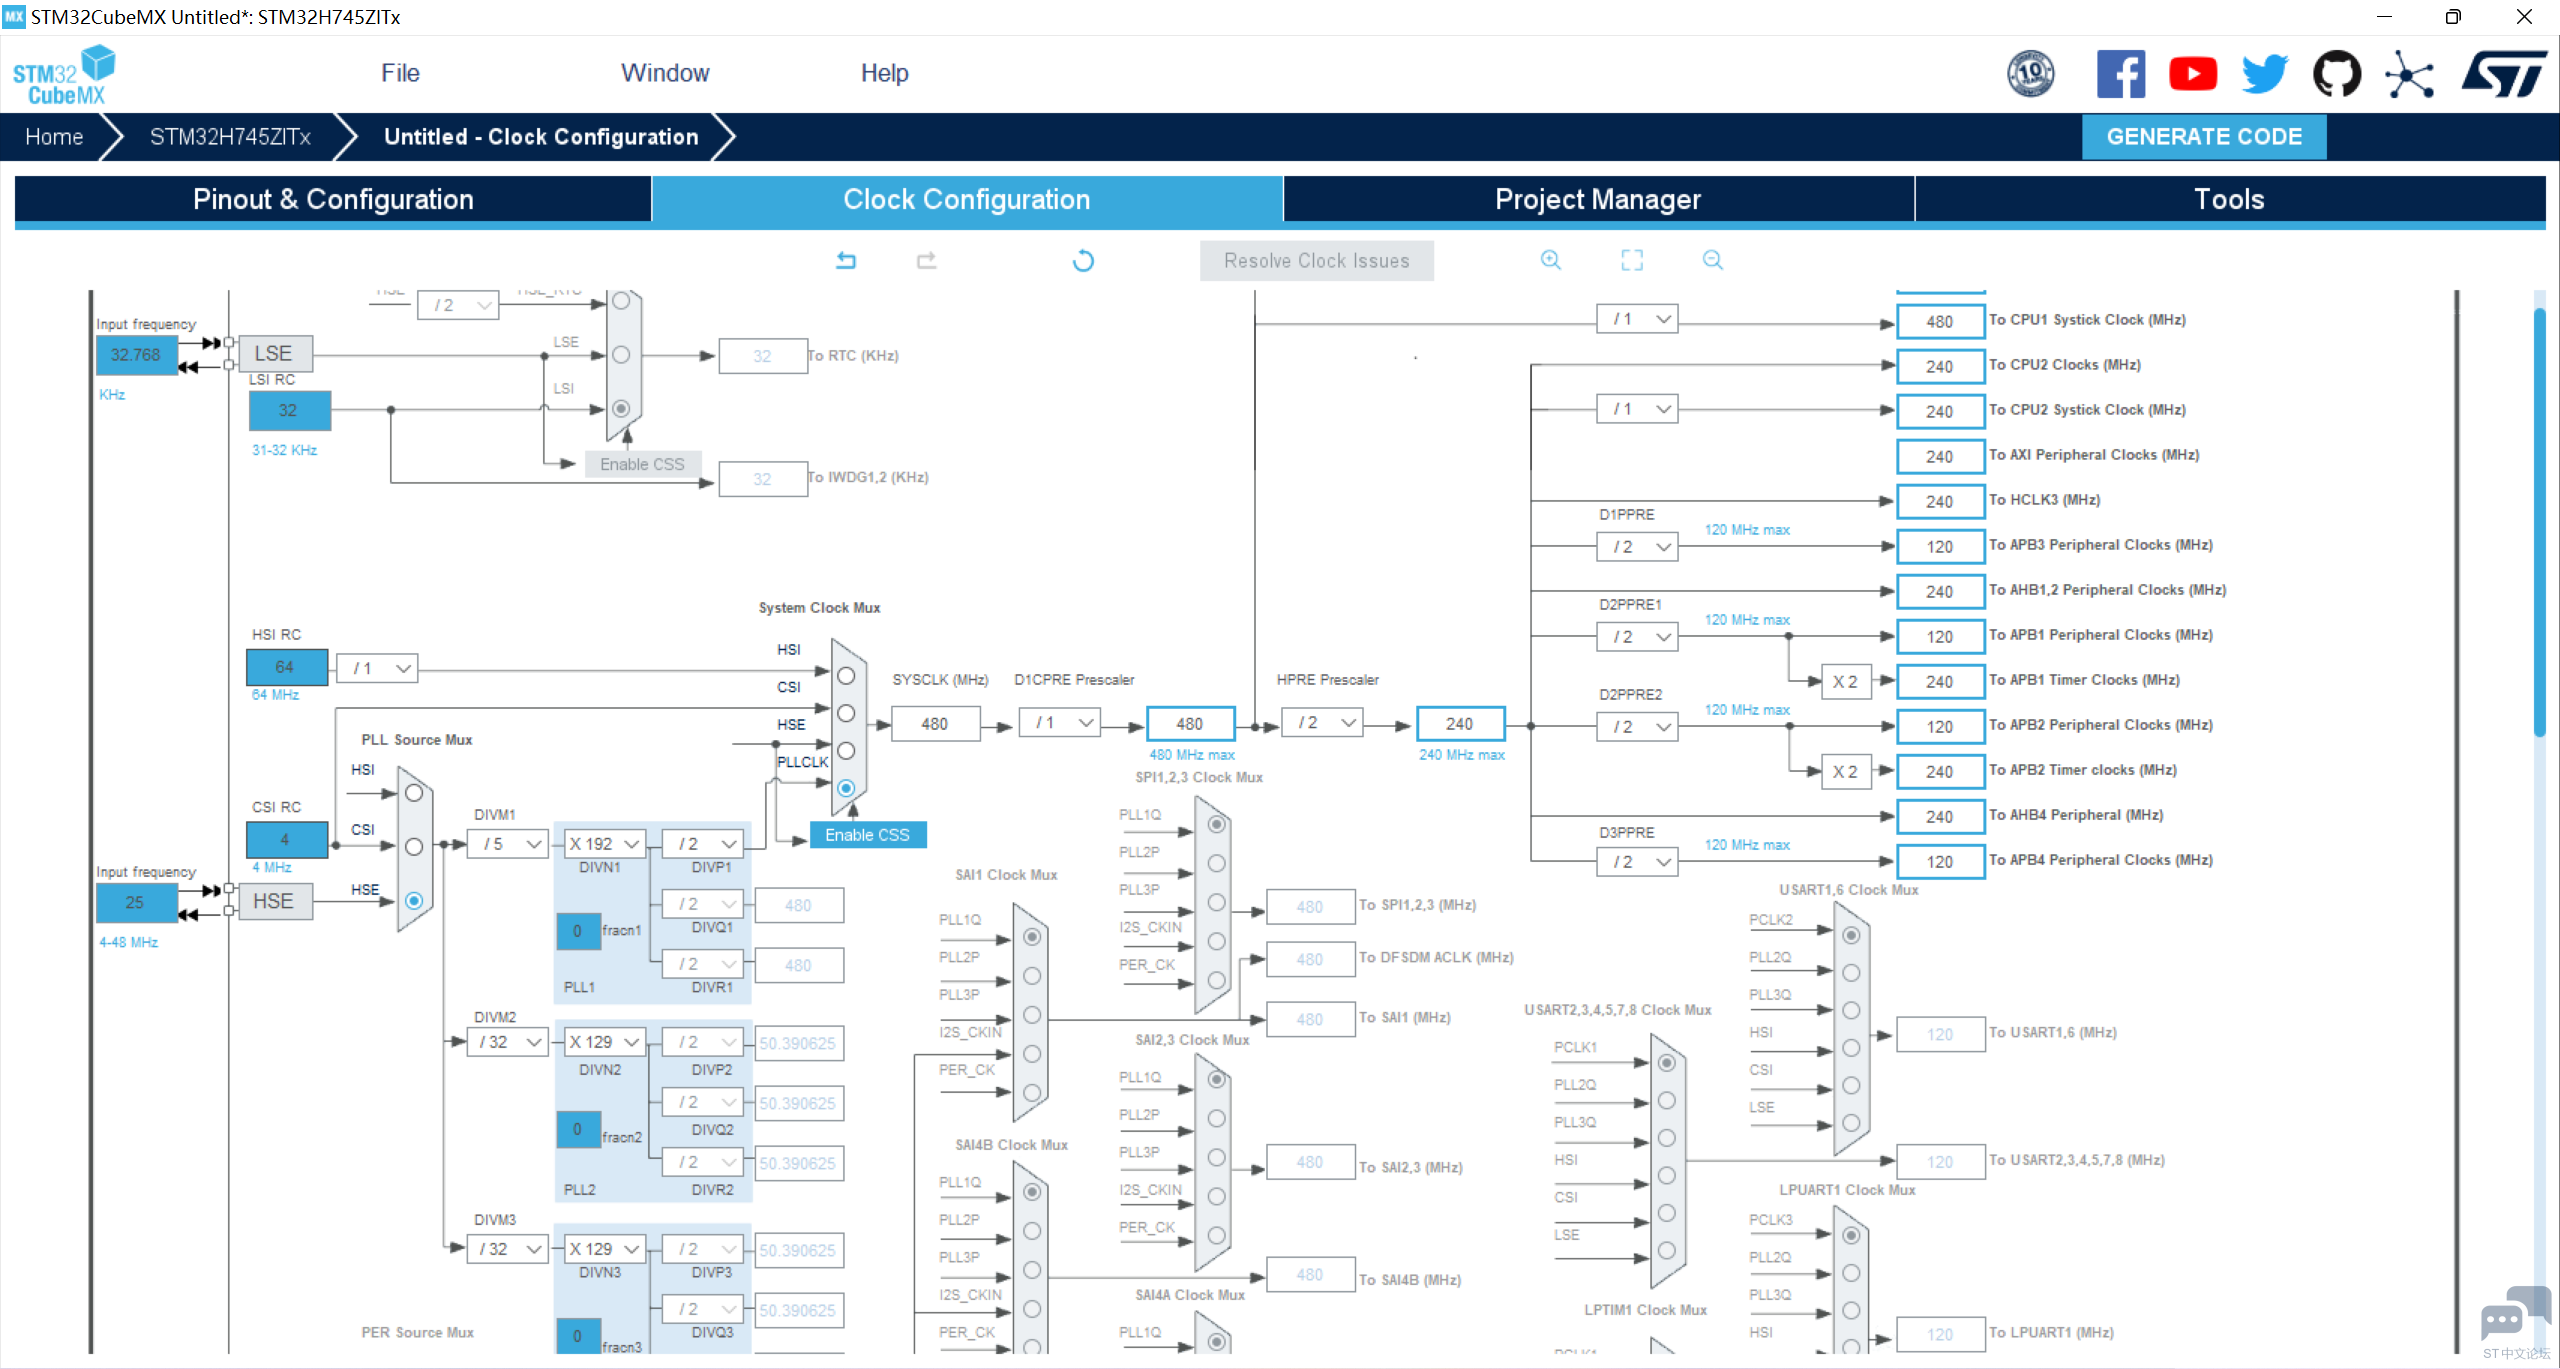Zoom in on the clock diagram

tap(1551, 260)
